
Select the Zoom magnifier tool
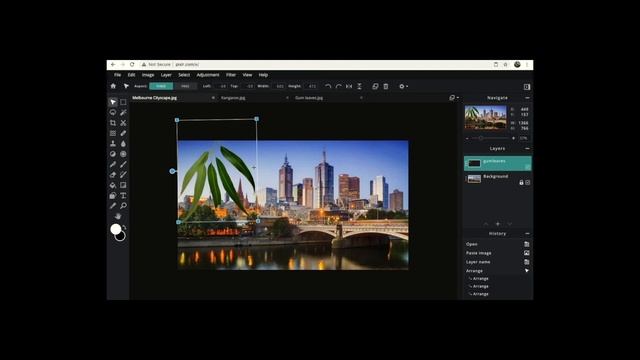[x=123, y=206]
